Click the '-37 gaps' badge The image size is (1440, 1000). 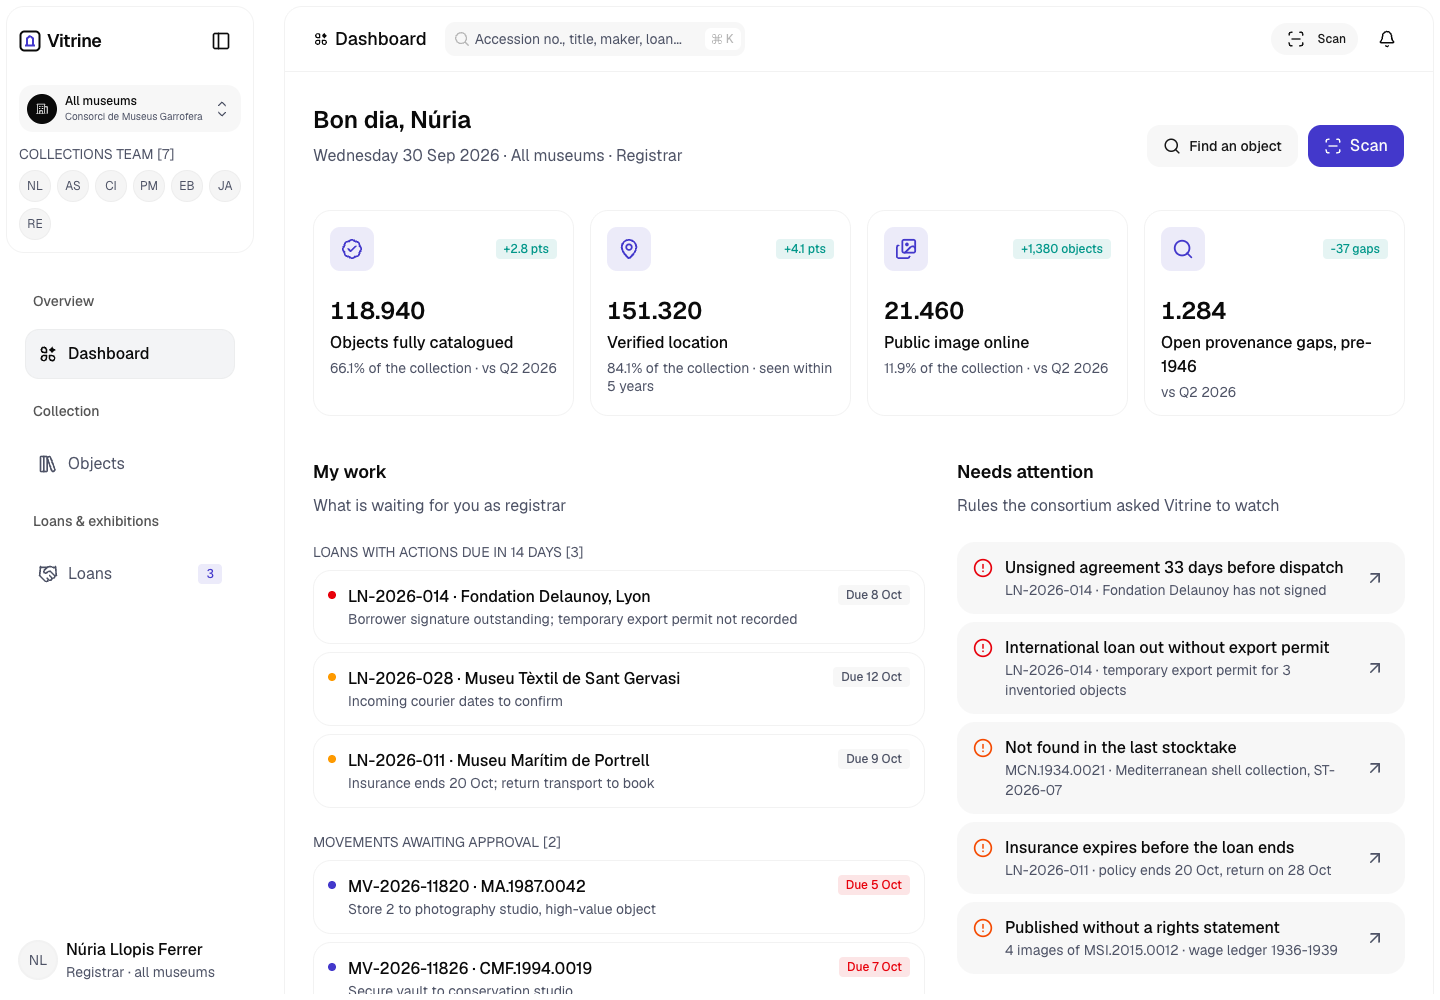point(1355,249)
